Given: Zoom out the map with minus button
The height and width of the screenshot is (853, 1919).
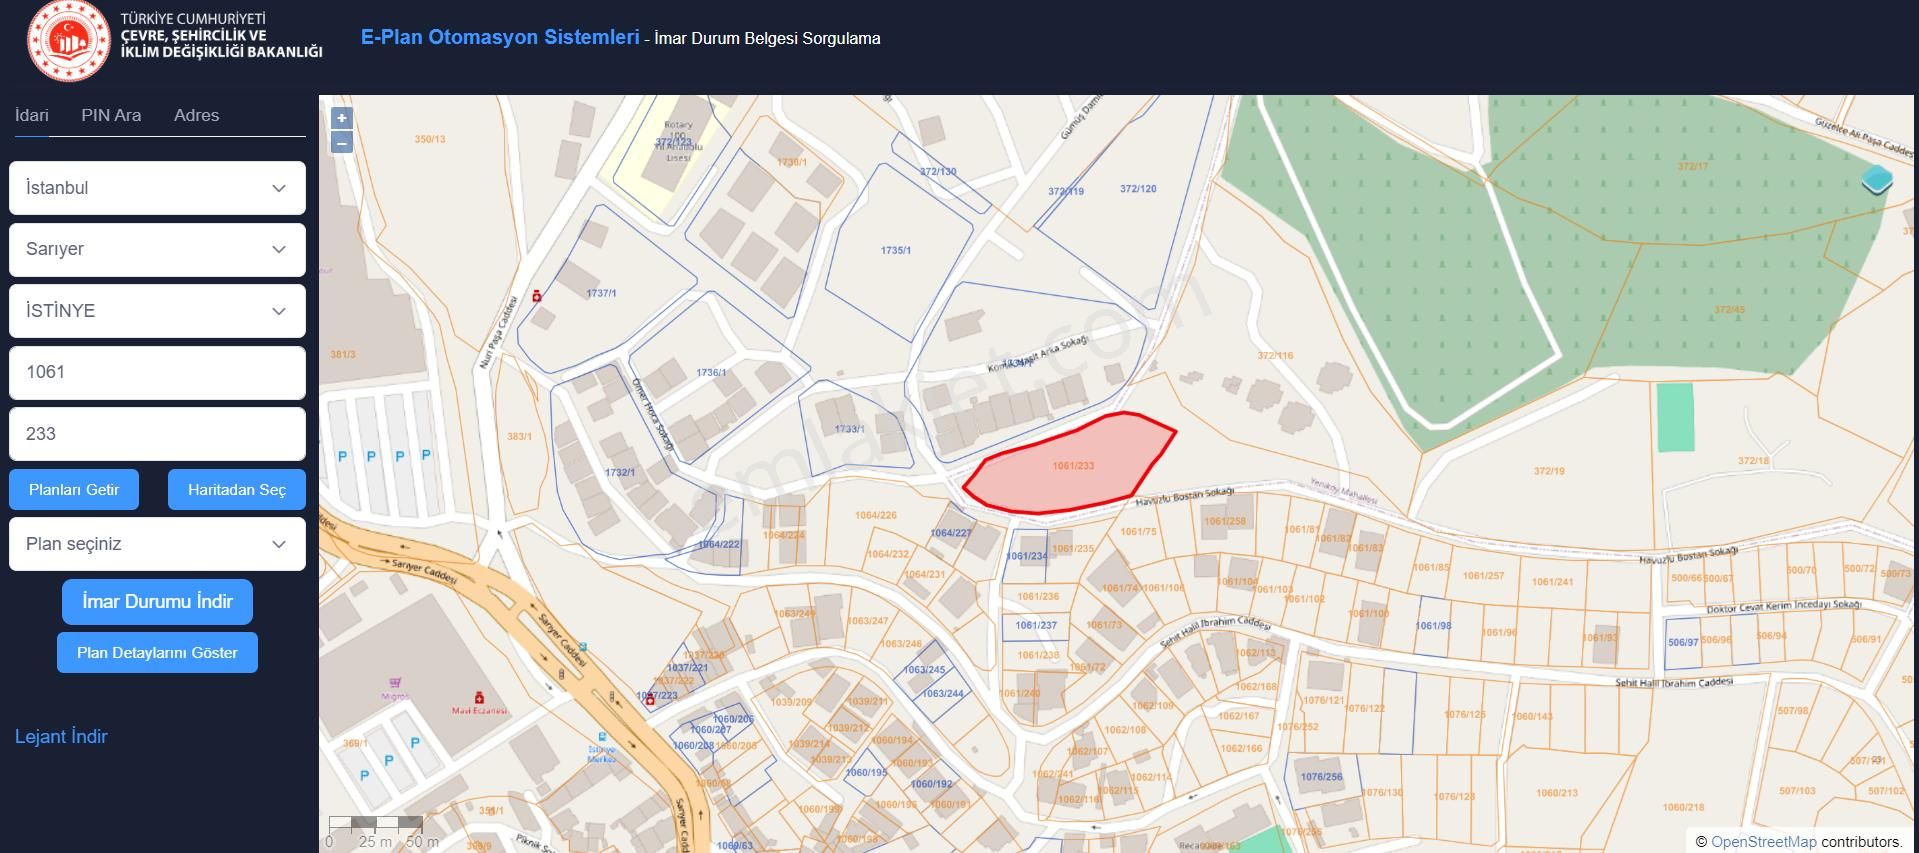Looking at the screenshot, I should 341,142.
